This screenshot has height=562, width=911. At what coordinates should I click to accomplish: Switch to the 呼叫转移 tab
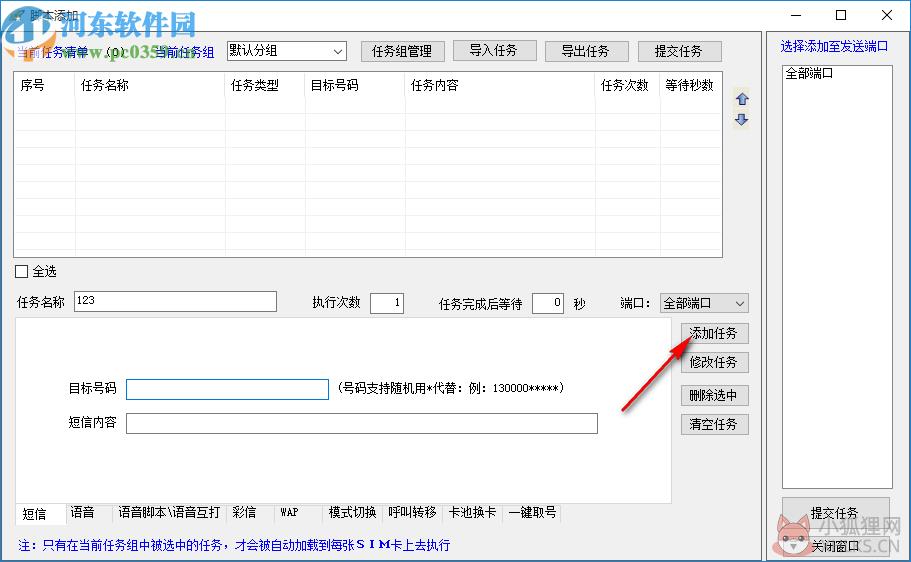[413, 512]
